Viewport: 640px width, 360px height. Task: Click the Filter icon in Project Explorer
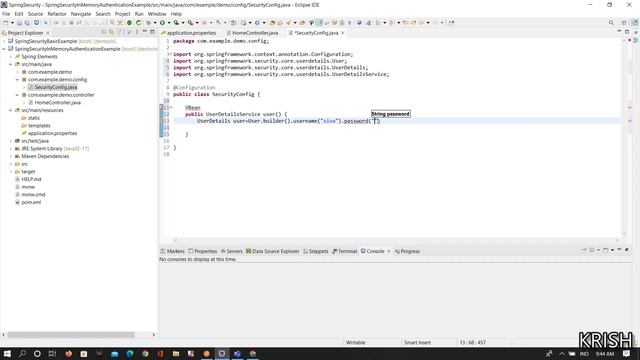(119, 32)
